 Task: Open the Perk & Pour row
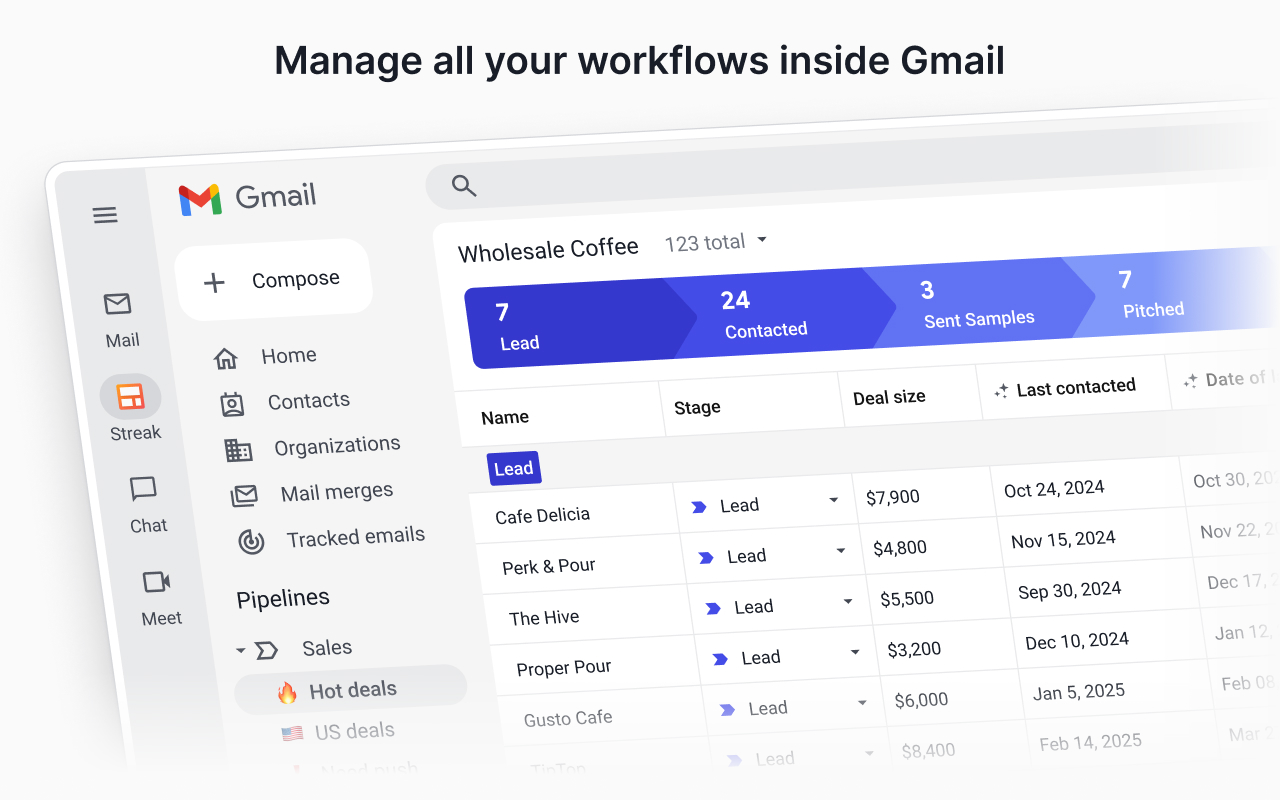coord(551,564)
